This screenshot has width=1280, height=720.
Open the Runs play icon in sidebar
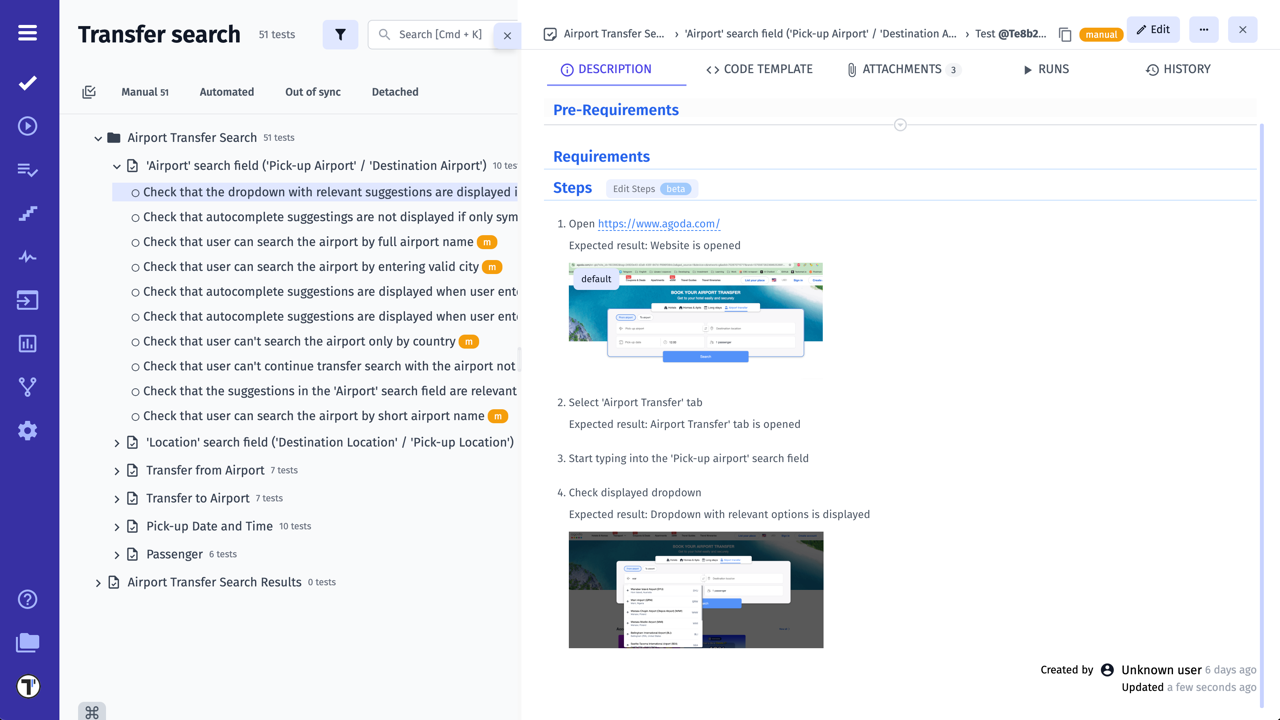[x=28, y=126]
